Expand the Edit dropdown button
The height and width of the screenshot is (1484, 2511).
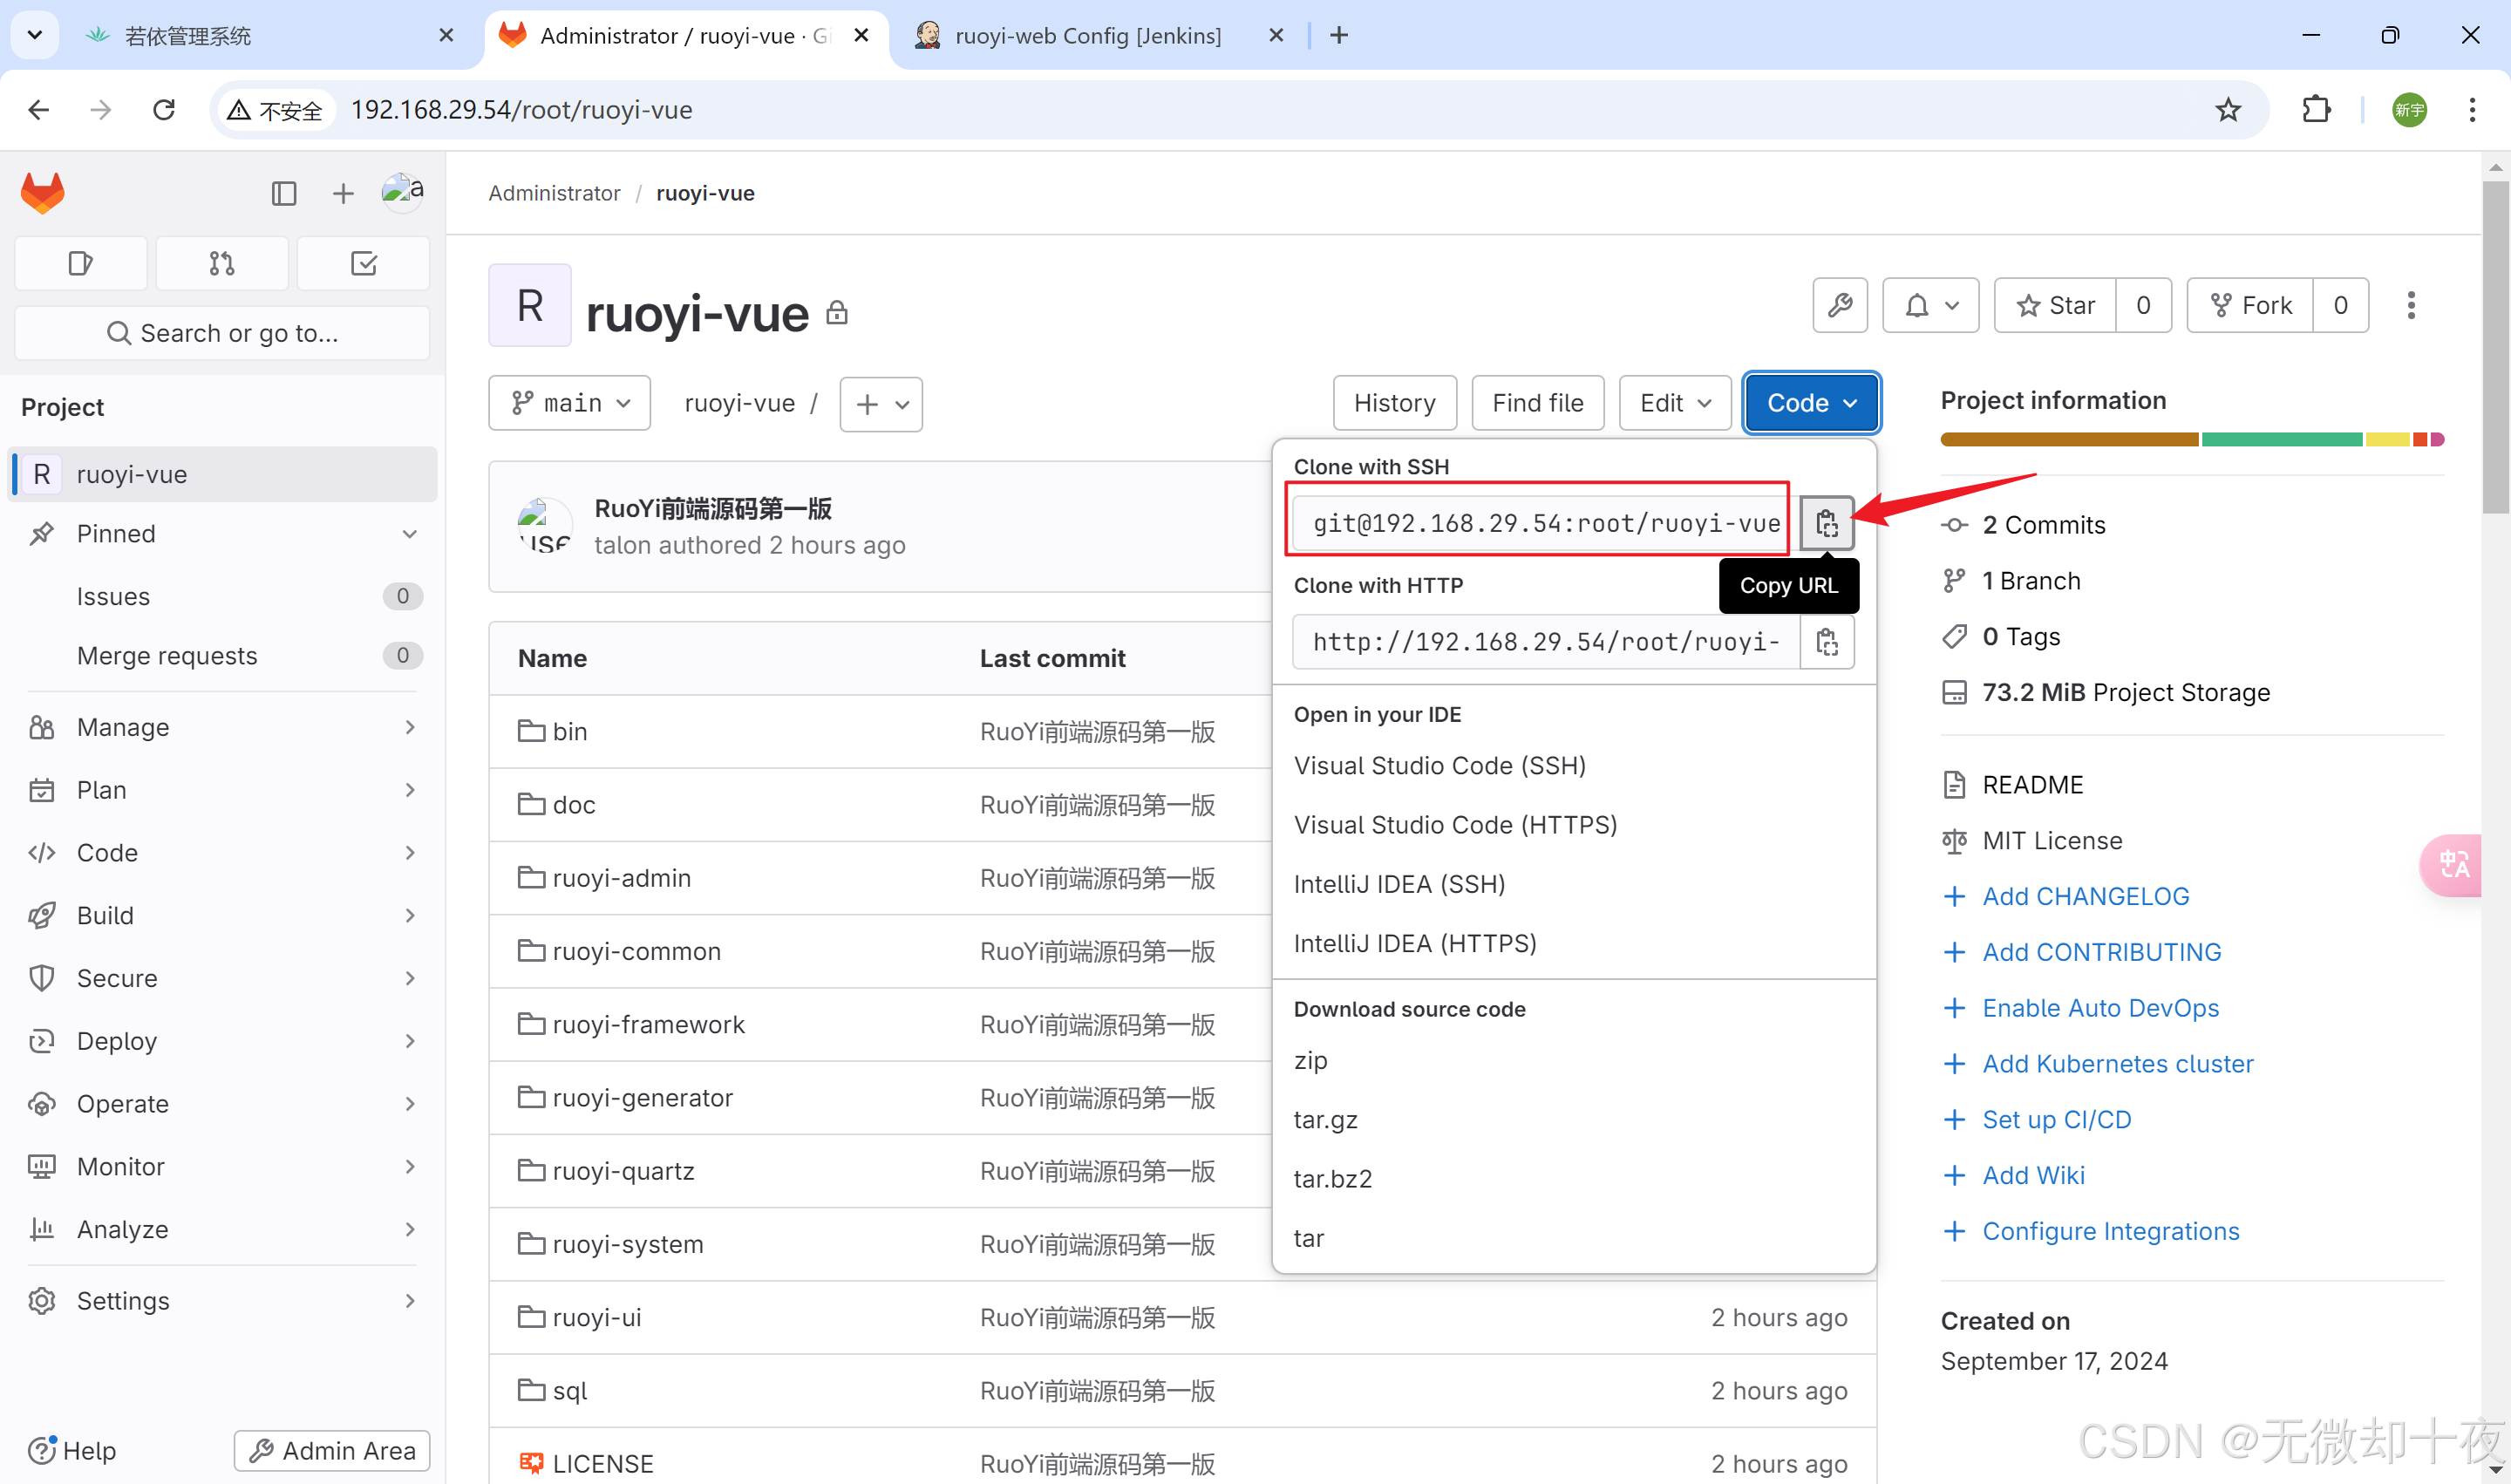(x=1675, y=403)
